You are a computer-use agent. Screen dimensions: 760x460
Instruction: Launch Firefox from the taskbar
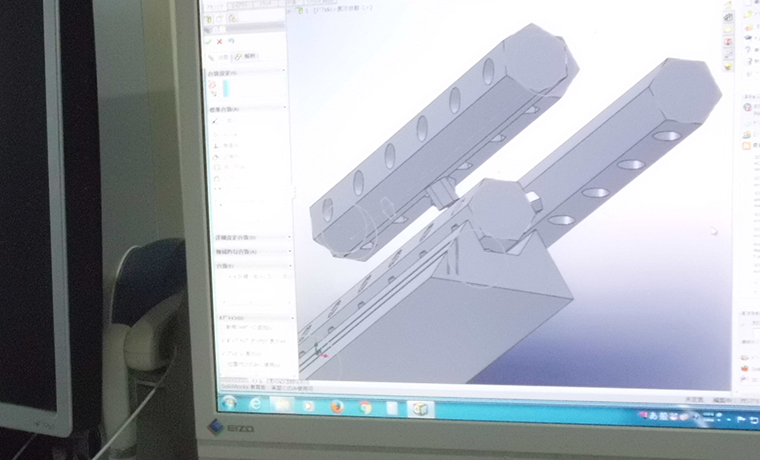pos(337,407)
